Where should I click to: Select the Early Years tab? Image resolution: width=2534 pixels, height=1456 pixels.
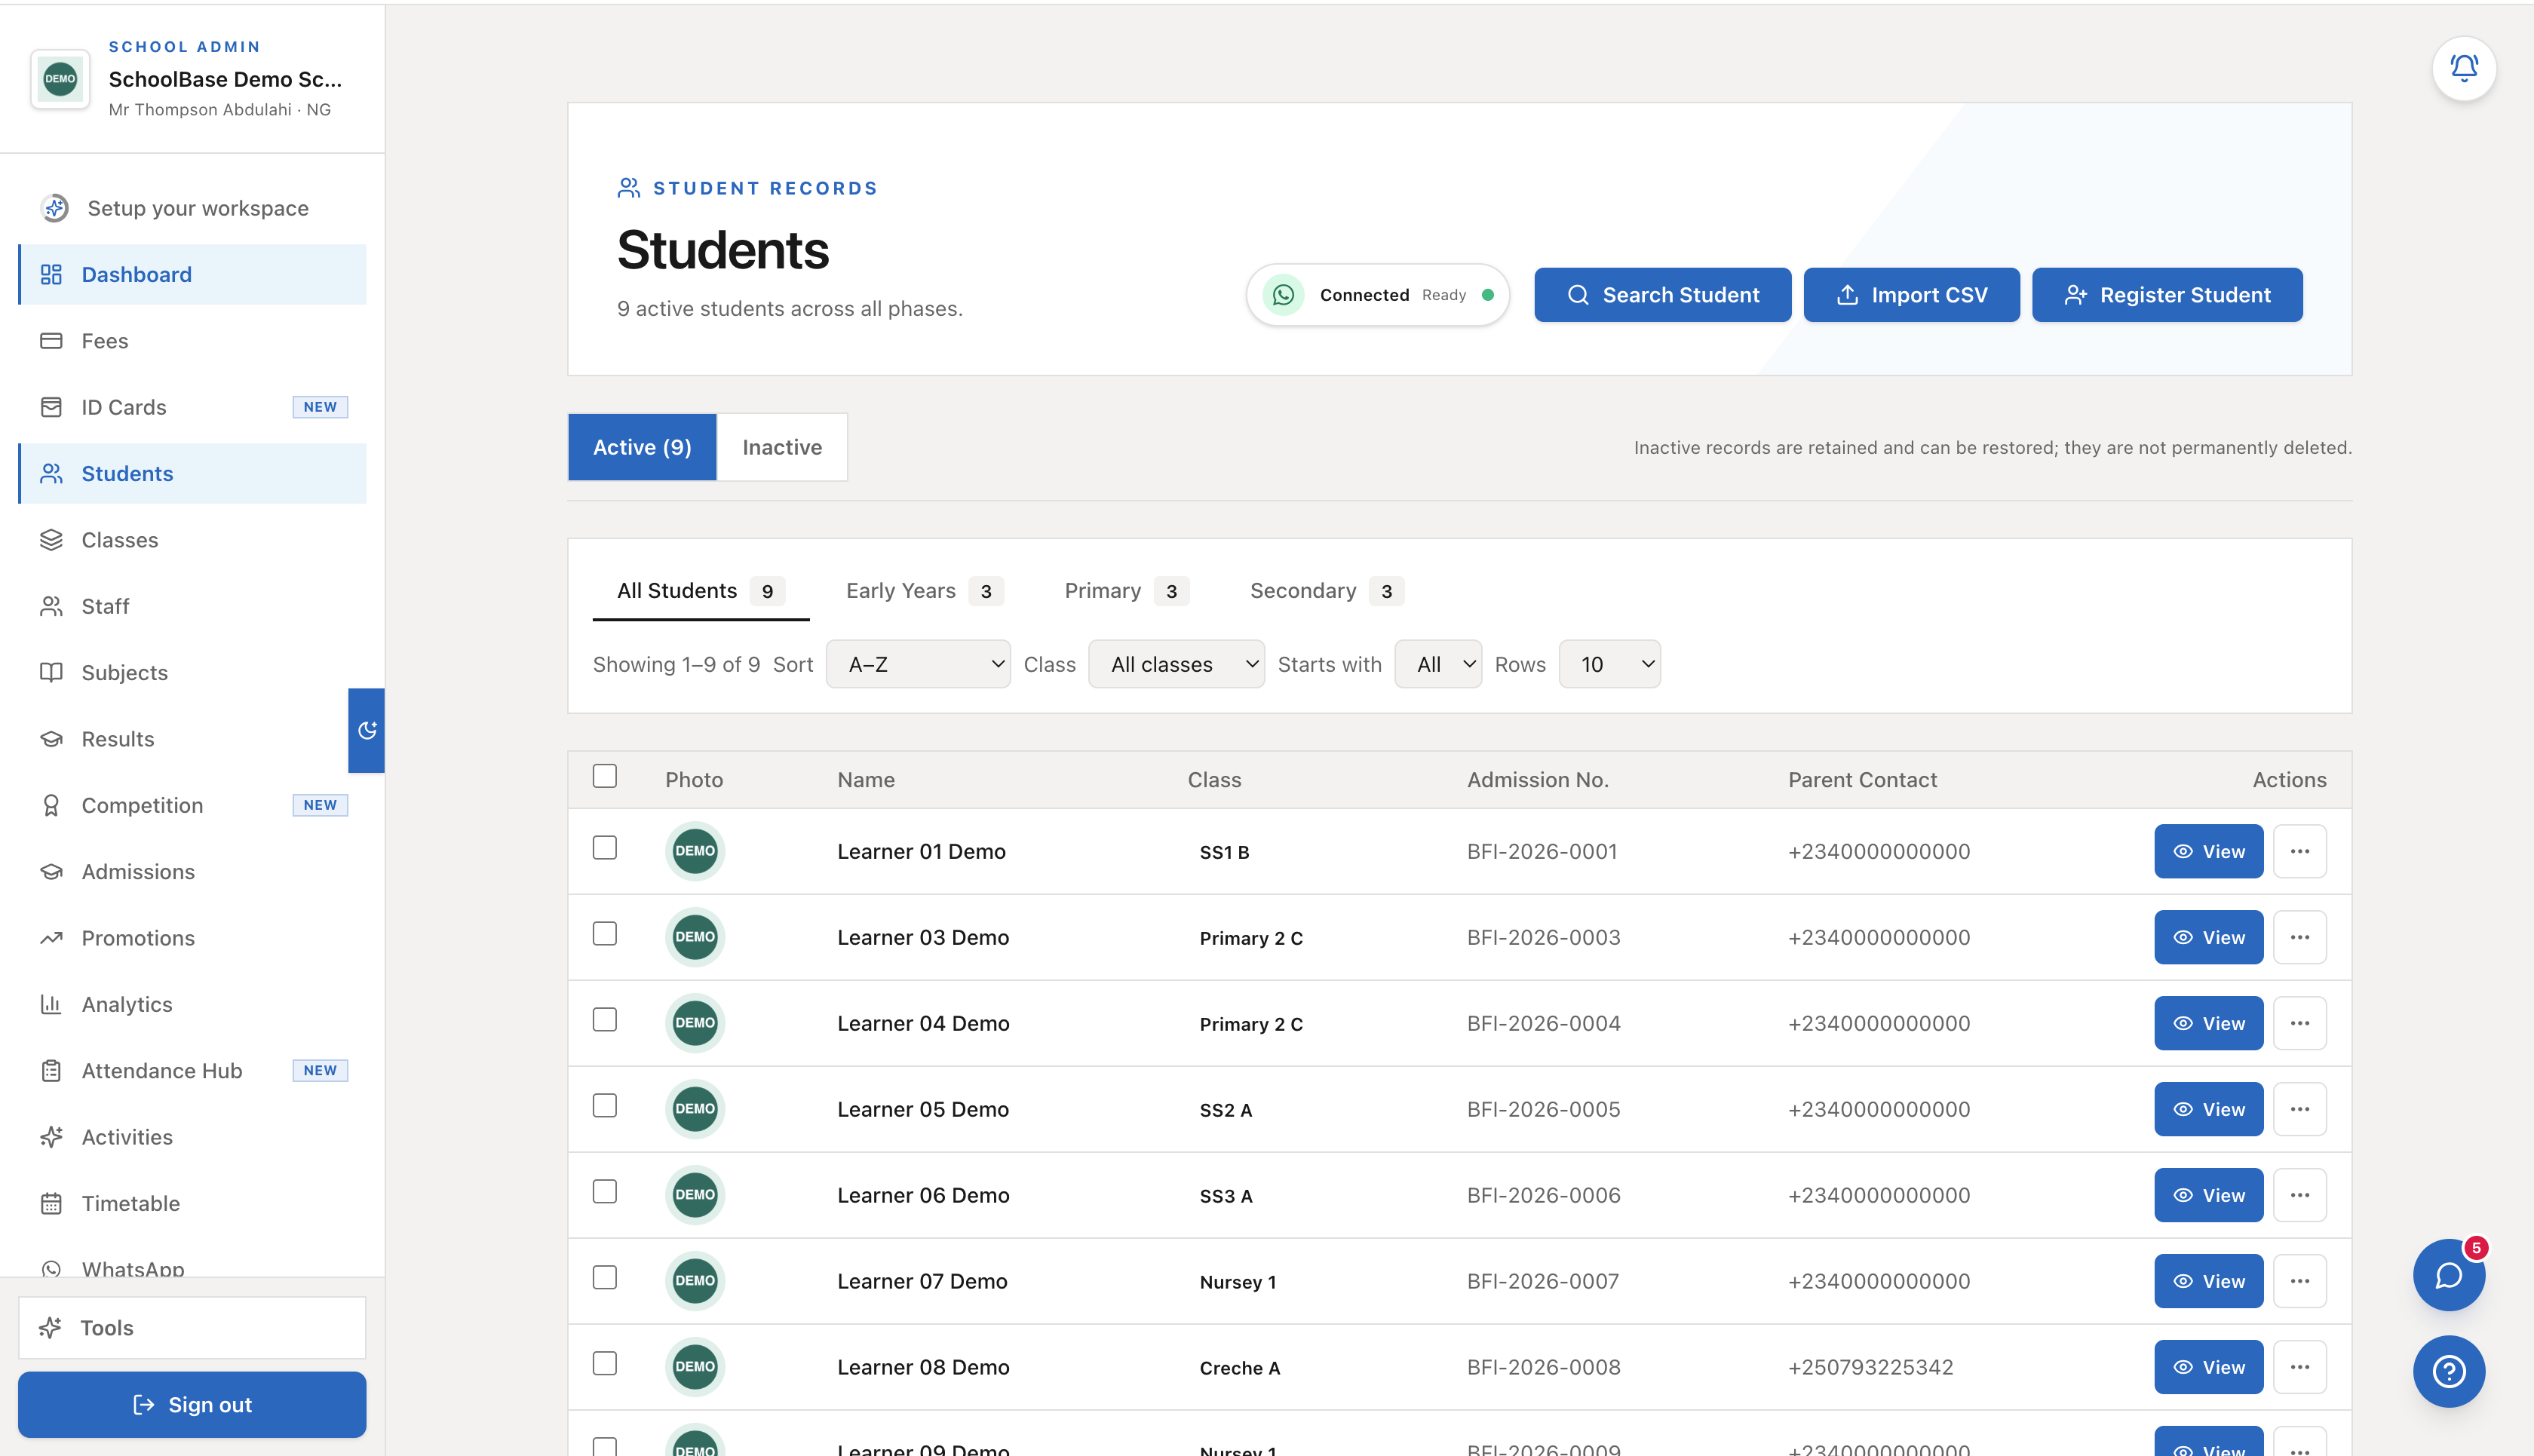924,591
